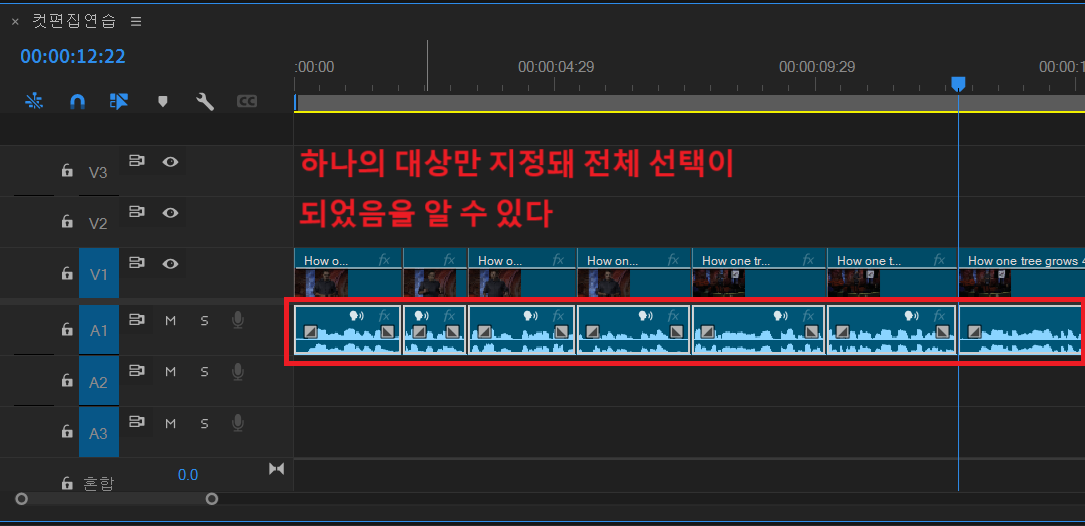
Task: Click fx badge on 'How one t...' clip
Action: coord(940,260)
